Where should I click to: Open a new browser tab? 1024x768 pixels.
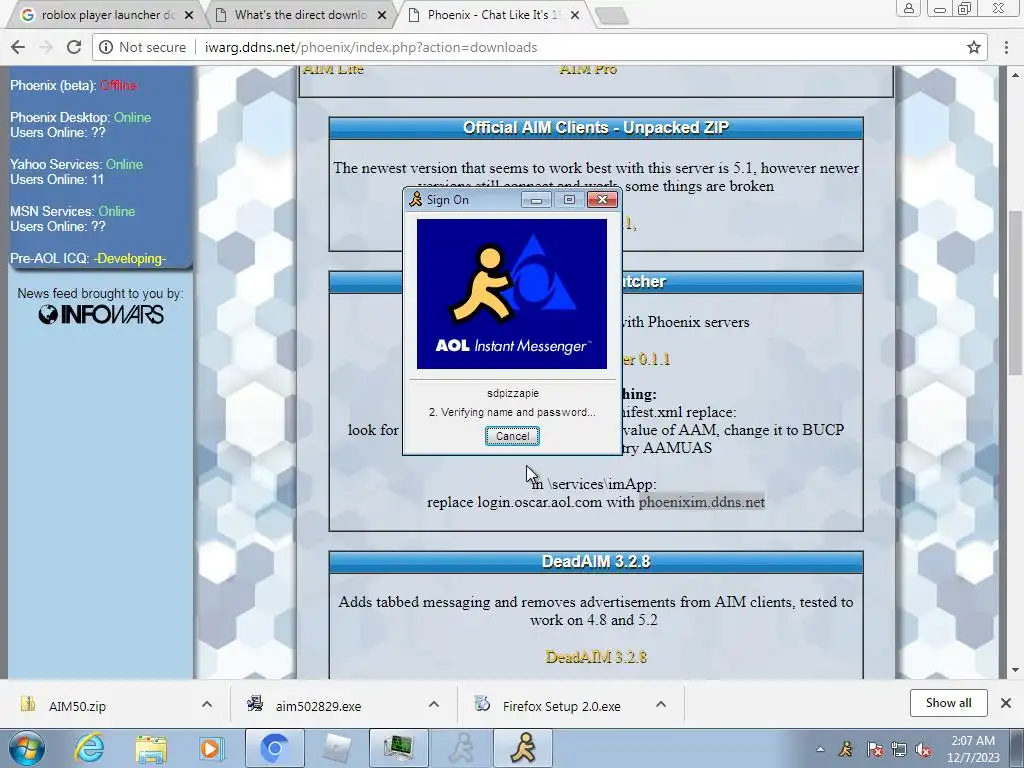(x=612, y=16)
